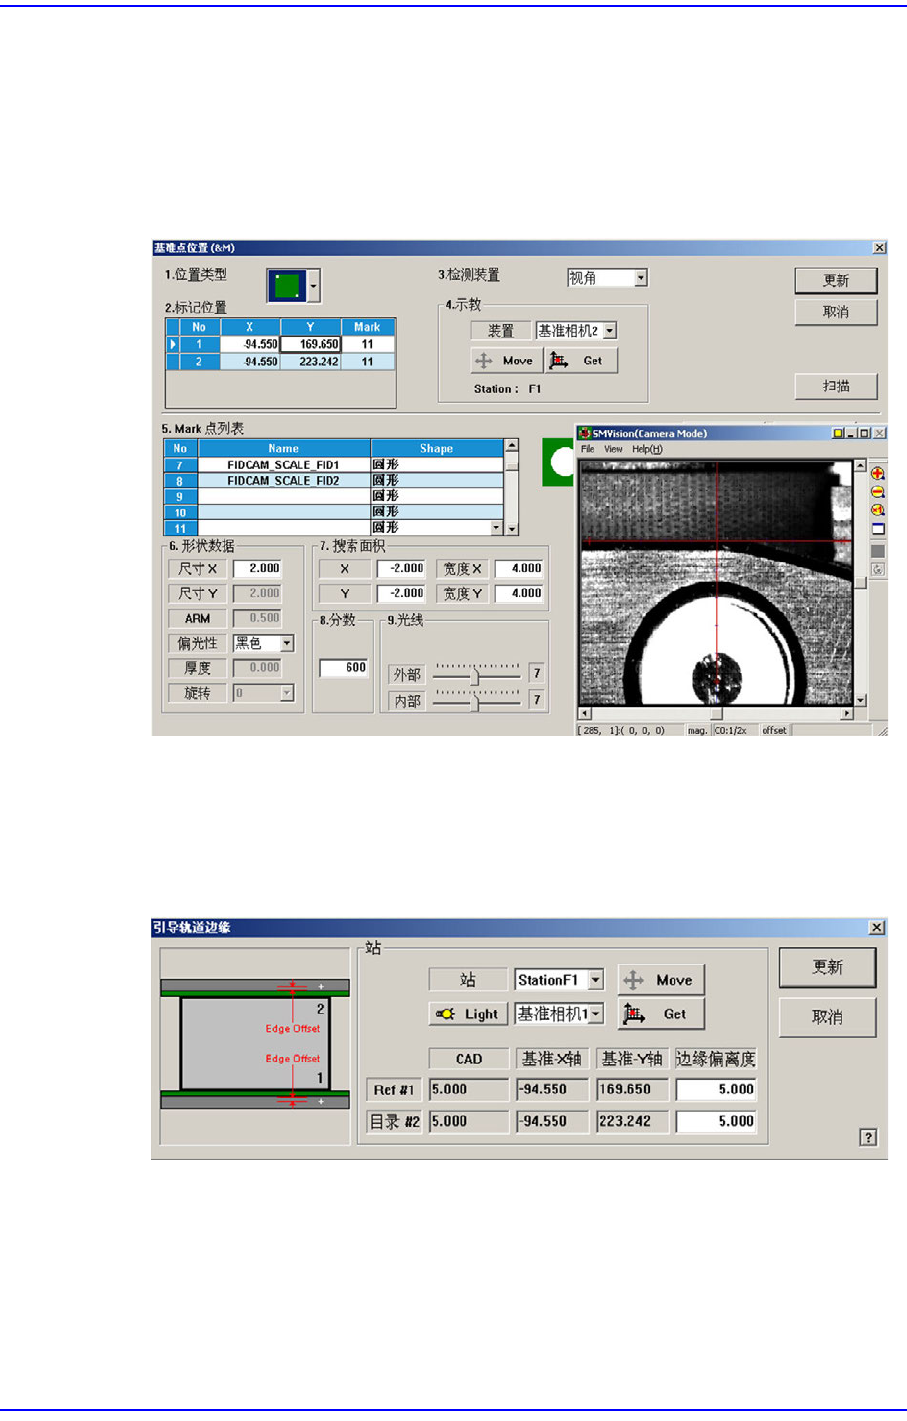This screenshot has width=907, height=1421.
Task: Click the 外部 light slider
Action: (x=476, y=674)
